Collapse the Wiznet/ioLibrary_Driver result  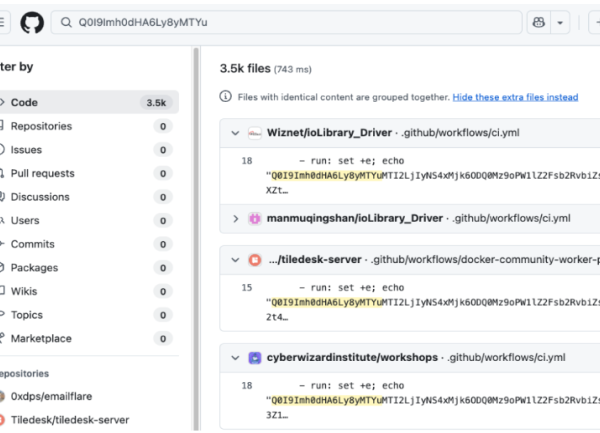point(235,133)
